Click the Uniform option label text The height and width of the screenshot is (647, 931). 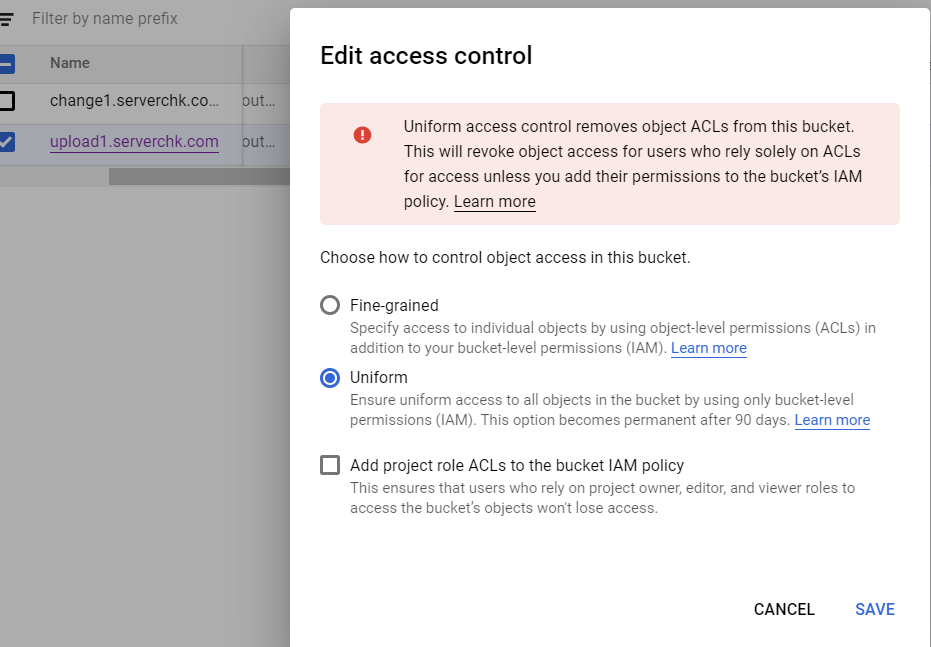click(379, 378)
